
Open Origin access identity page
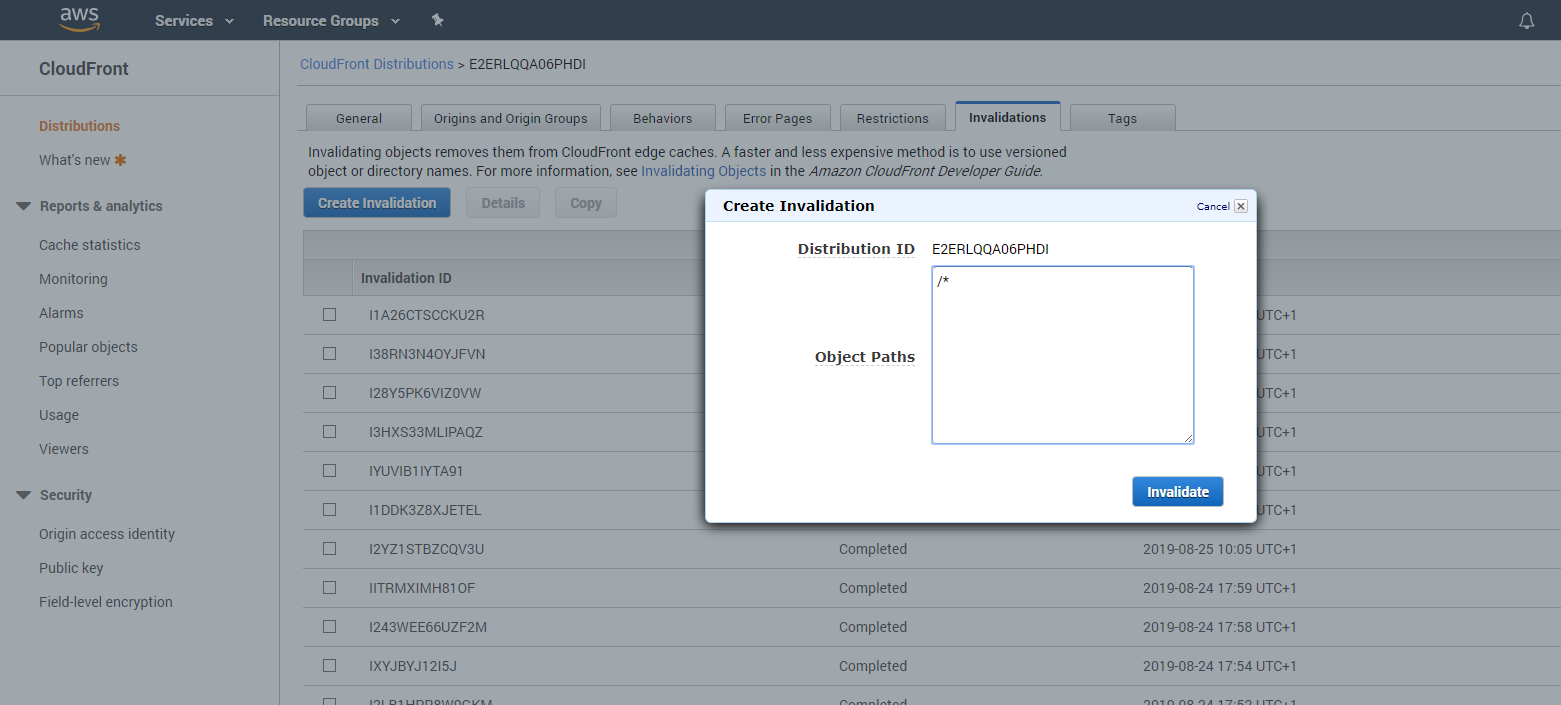(x=107, y=534)
